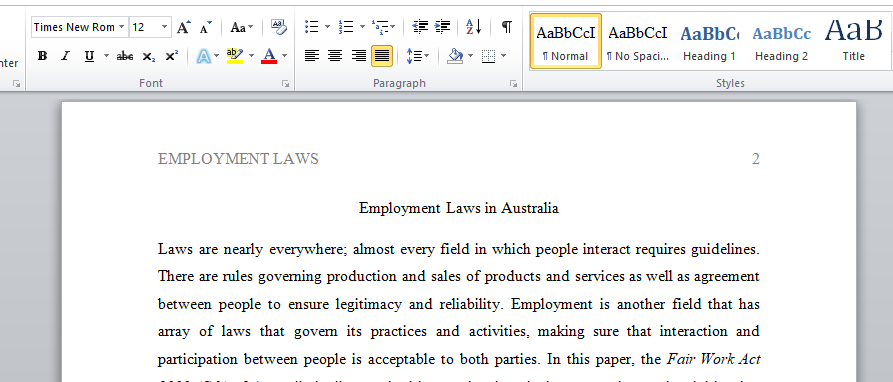Click the Increase Indent icon
Viewport: 893px width, 382px height.
[443, 27]
